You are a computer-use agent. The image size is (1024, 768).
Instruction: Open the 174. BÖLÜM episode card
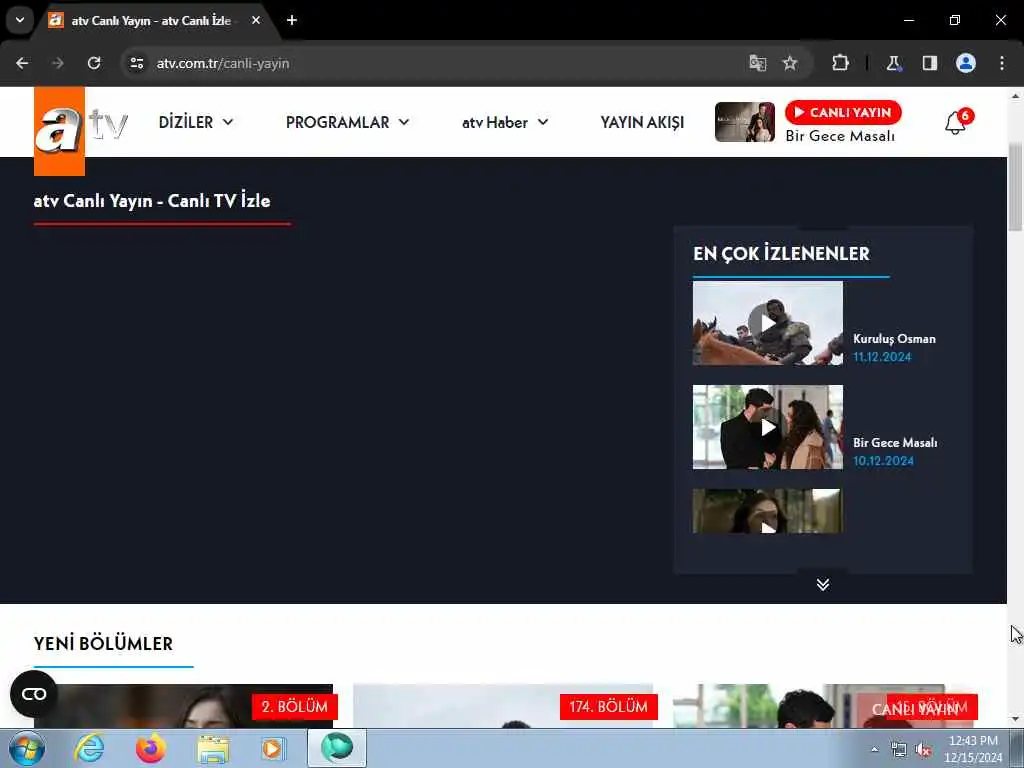tap(505, 706)
